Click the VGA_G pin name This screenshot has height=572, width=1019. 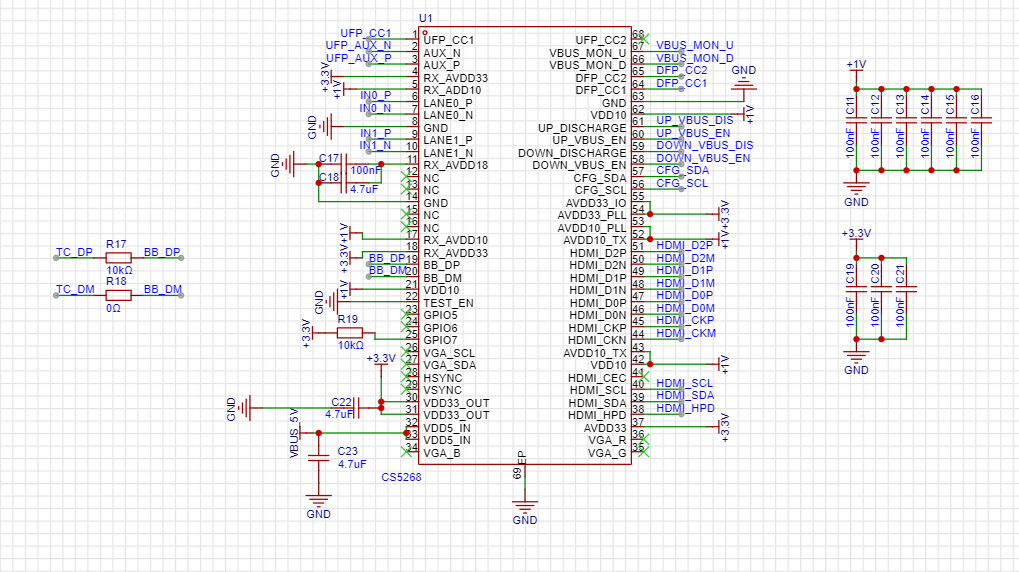click(608, 453)
